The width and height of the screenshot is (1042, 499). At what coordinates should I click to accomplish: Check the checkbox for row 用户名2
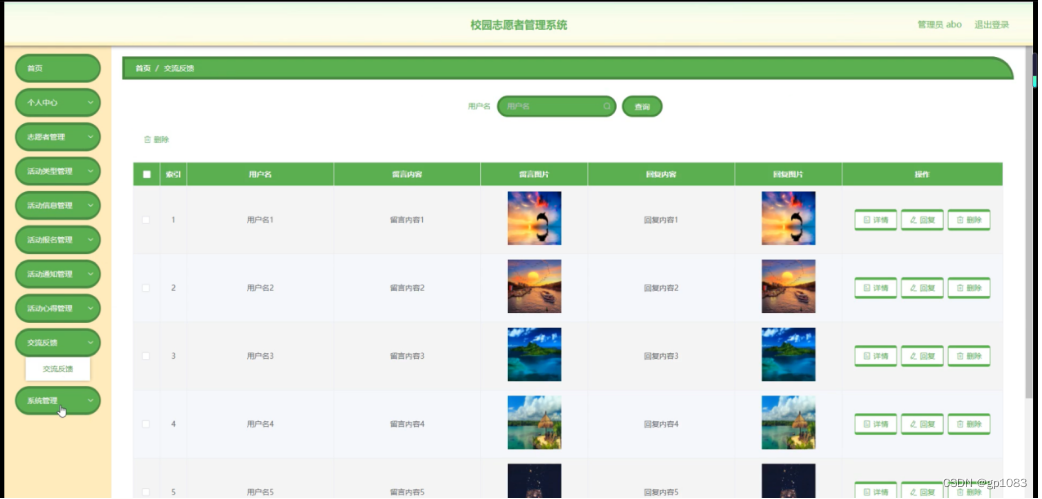click(146, 288)
